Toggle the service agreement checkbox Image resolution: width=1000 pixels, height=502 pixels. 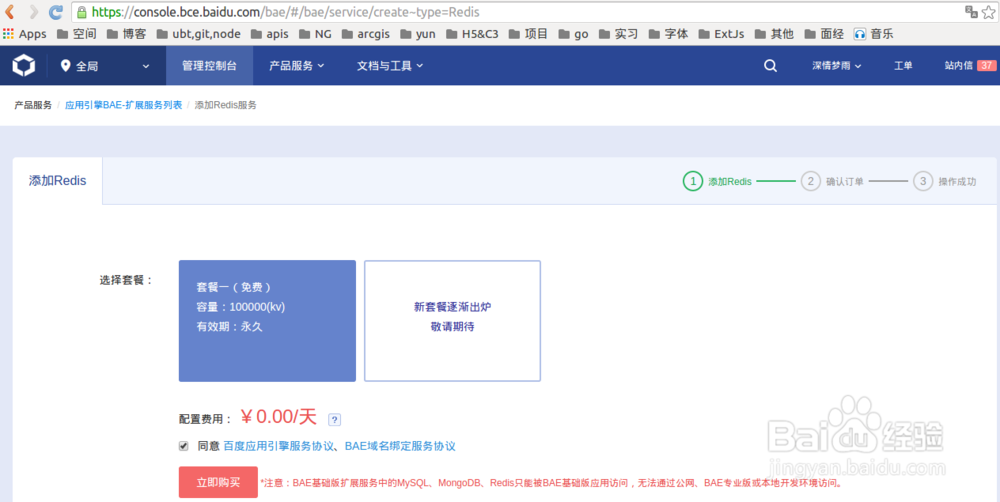click(184, 446)
